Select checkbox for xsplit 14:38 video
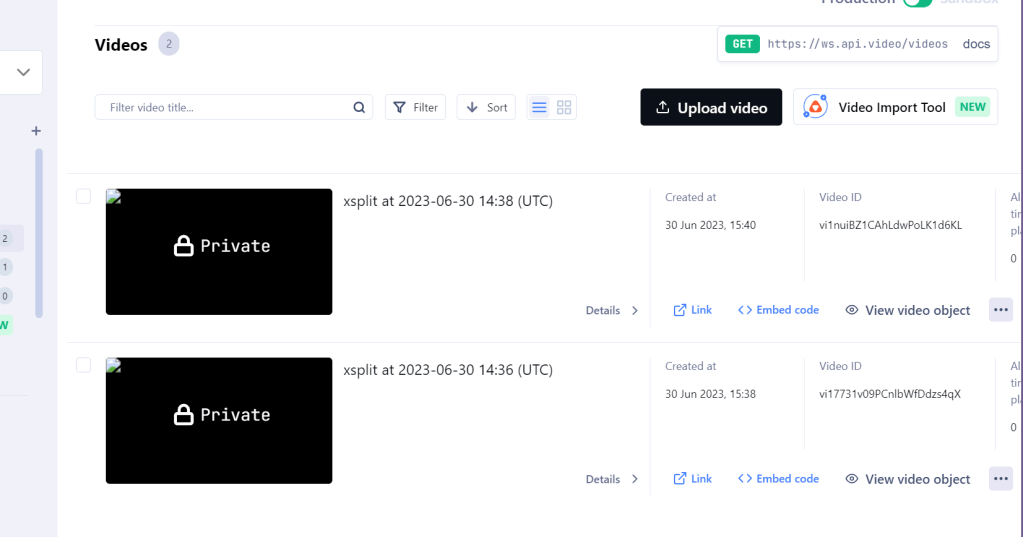This screenshot has width=1023, height=537. click(x=84, y=196)
